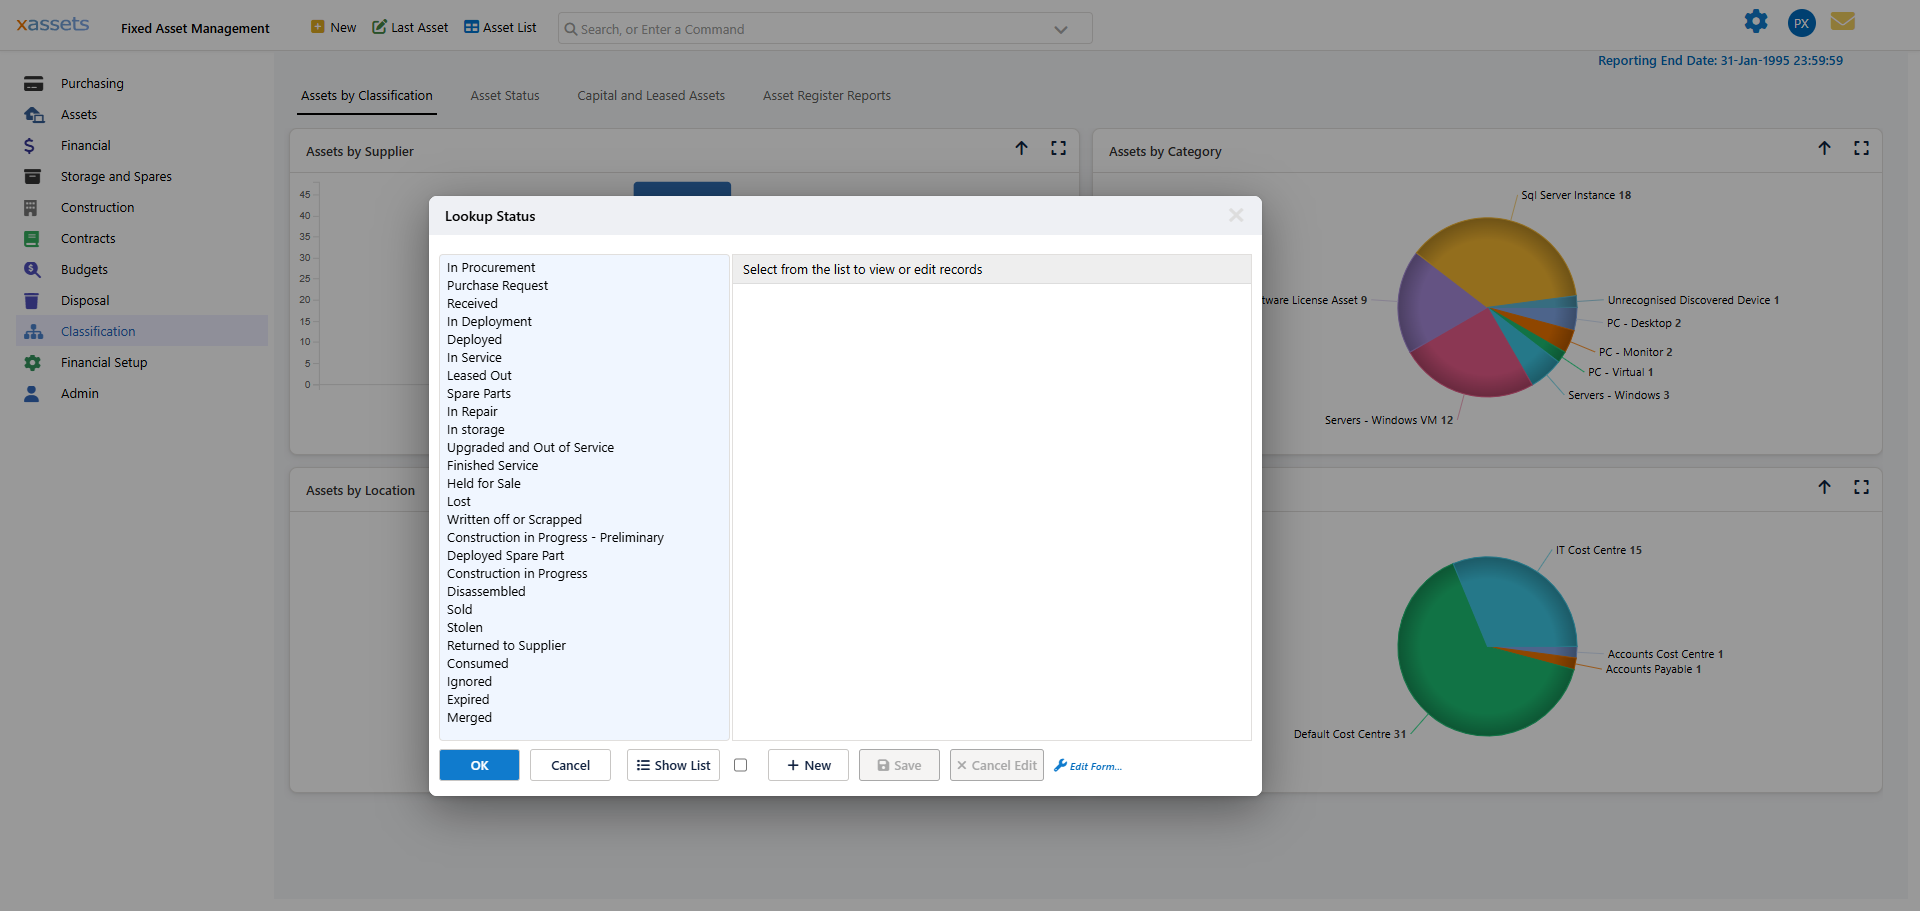Click the upload arrow on Assets by Supplier

[x=1022, y=148]
